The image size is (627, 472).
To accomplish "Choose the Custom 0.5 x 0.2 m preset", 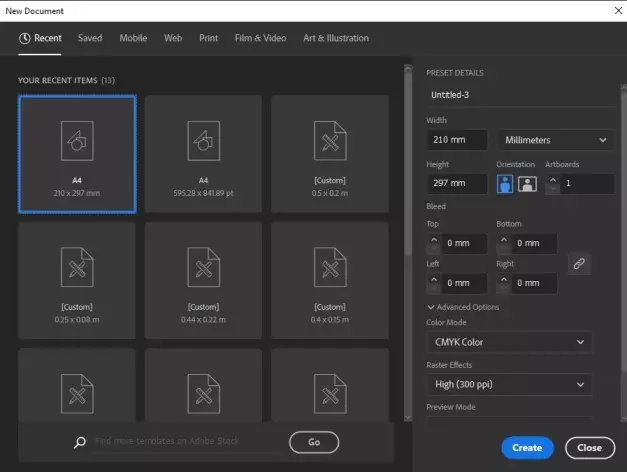I will [x=330, y=154].
